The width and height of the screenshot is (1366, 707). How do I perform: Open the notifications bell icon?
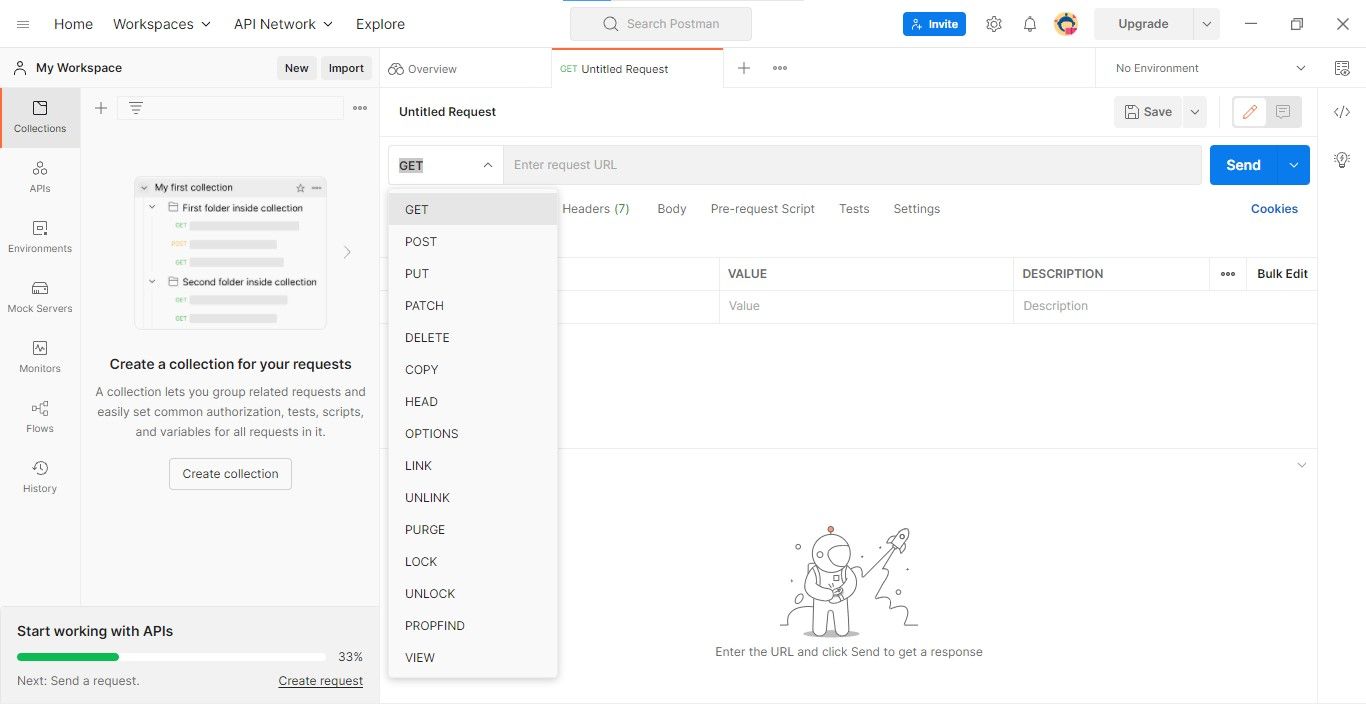1030,24
